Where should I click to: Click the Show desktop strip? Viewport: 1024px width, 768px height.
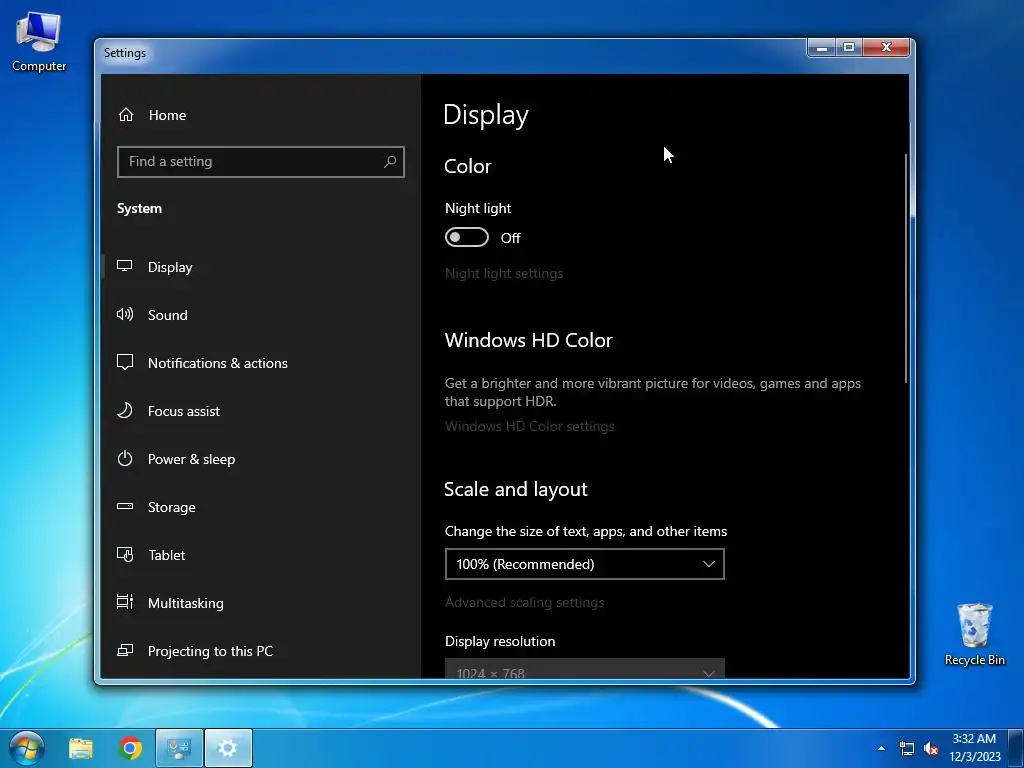pyautogui.click(x=1016, y=748)
